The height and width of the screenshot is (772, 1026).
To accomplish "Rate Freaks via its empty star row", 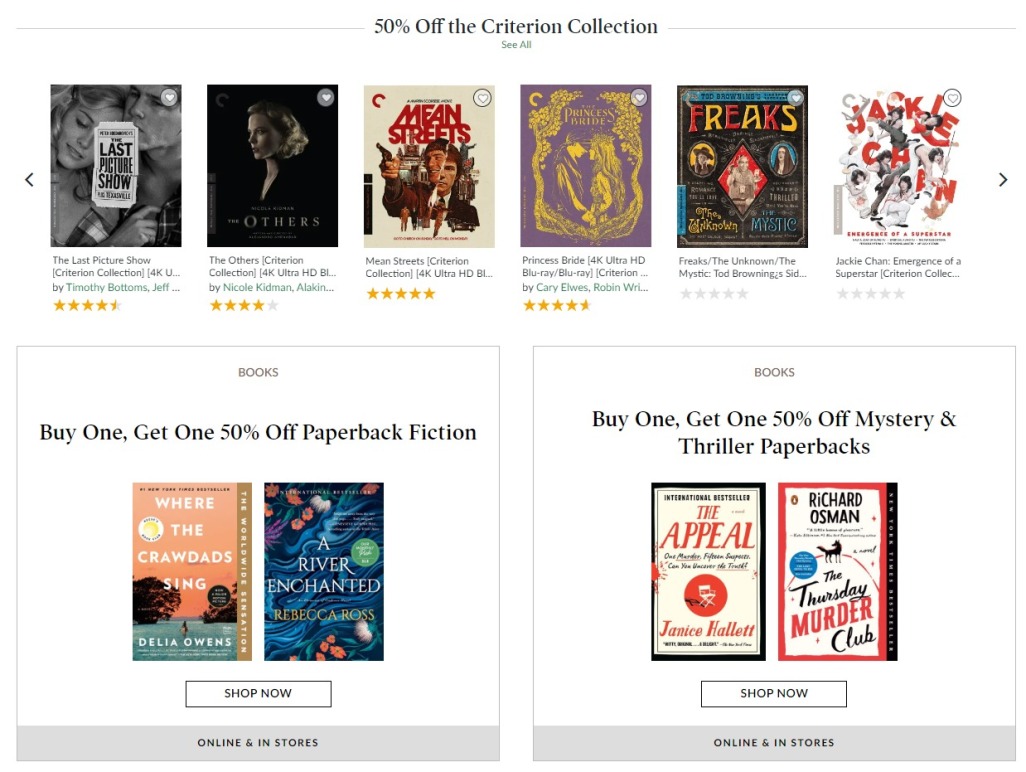I will (x=713, y=293).
